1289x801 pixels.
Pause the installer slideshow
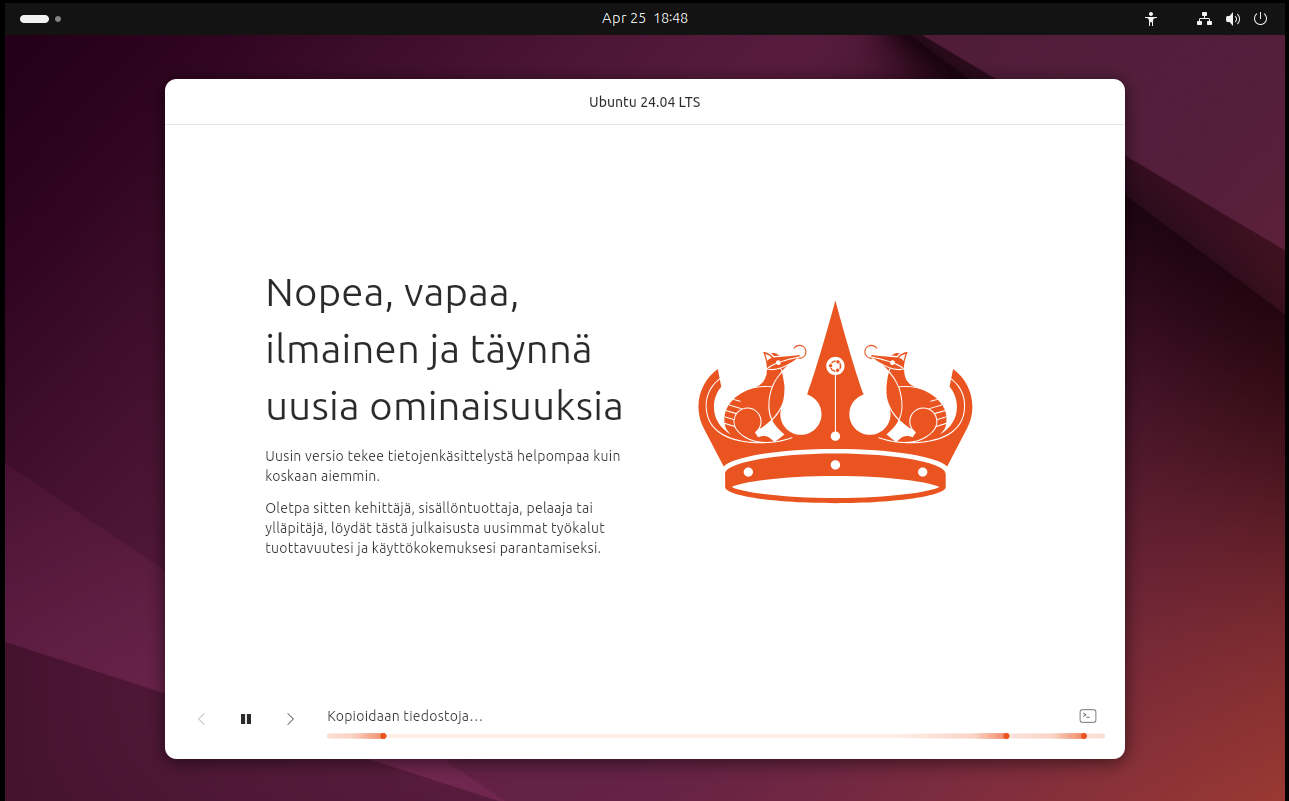[x=246, y=719]
